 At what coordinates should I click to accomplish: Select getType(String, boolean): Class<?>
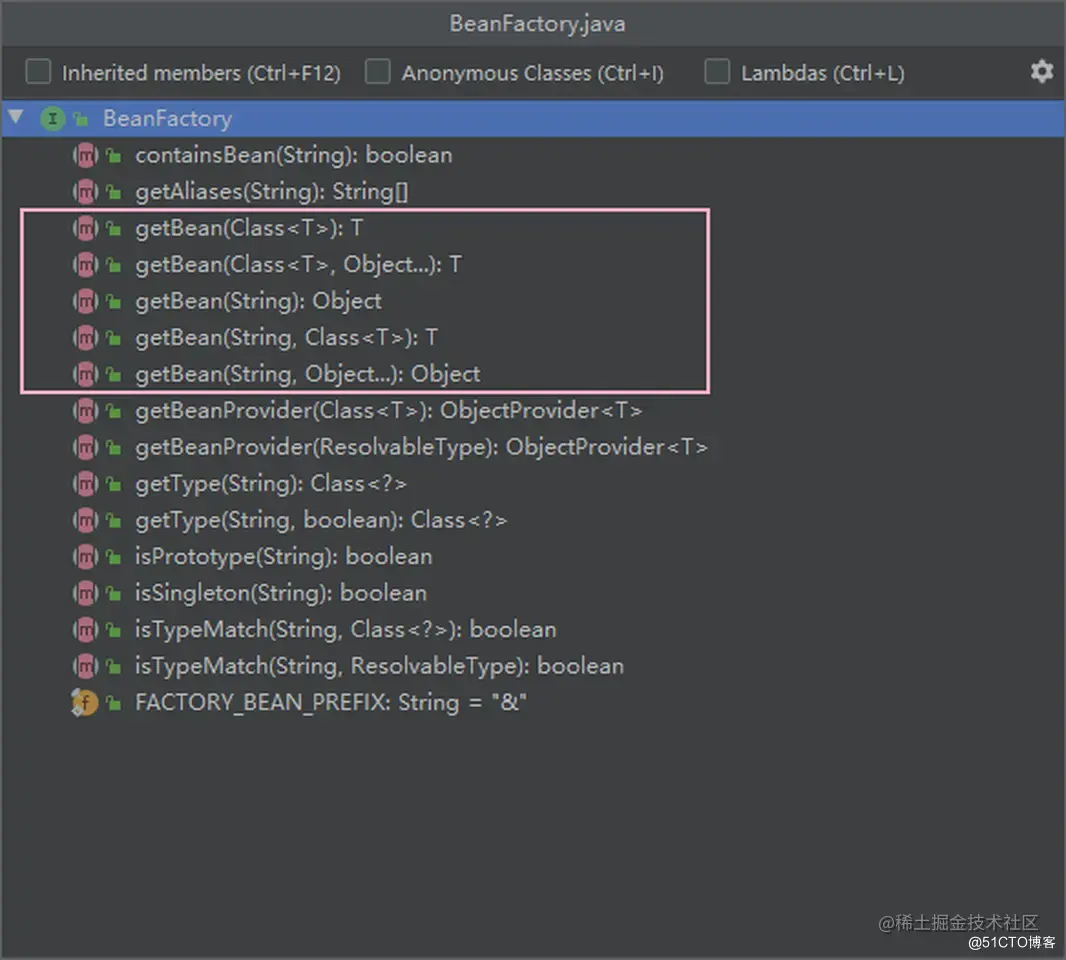[x=321, y=520]
